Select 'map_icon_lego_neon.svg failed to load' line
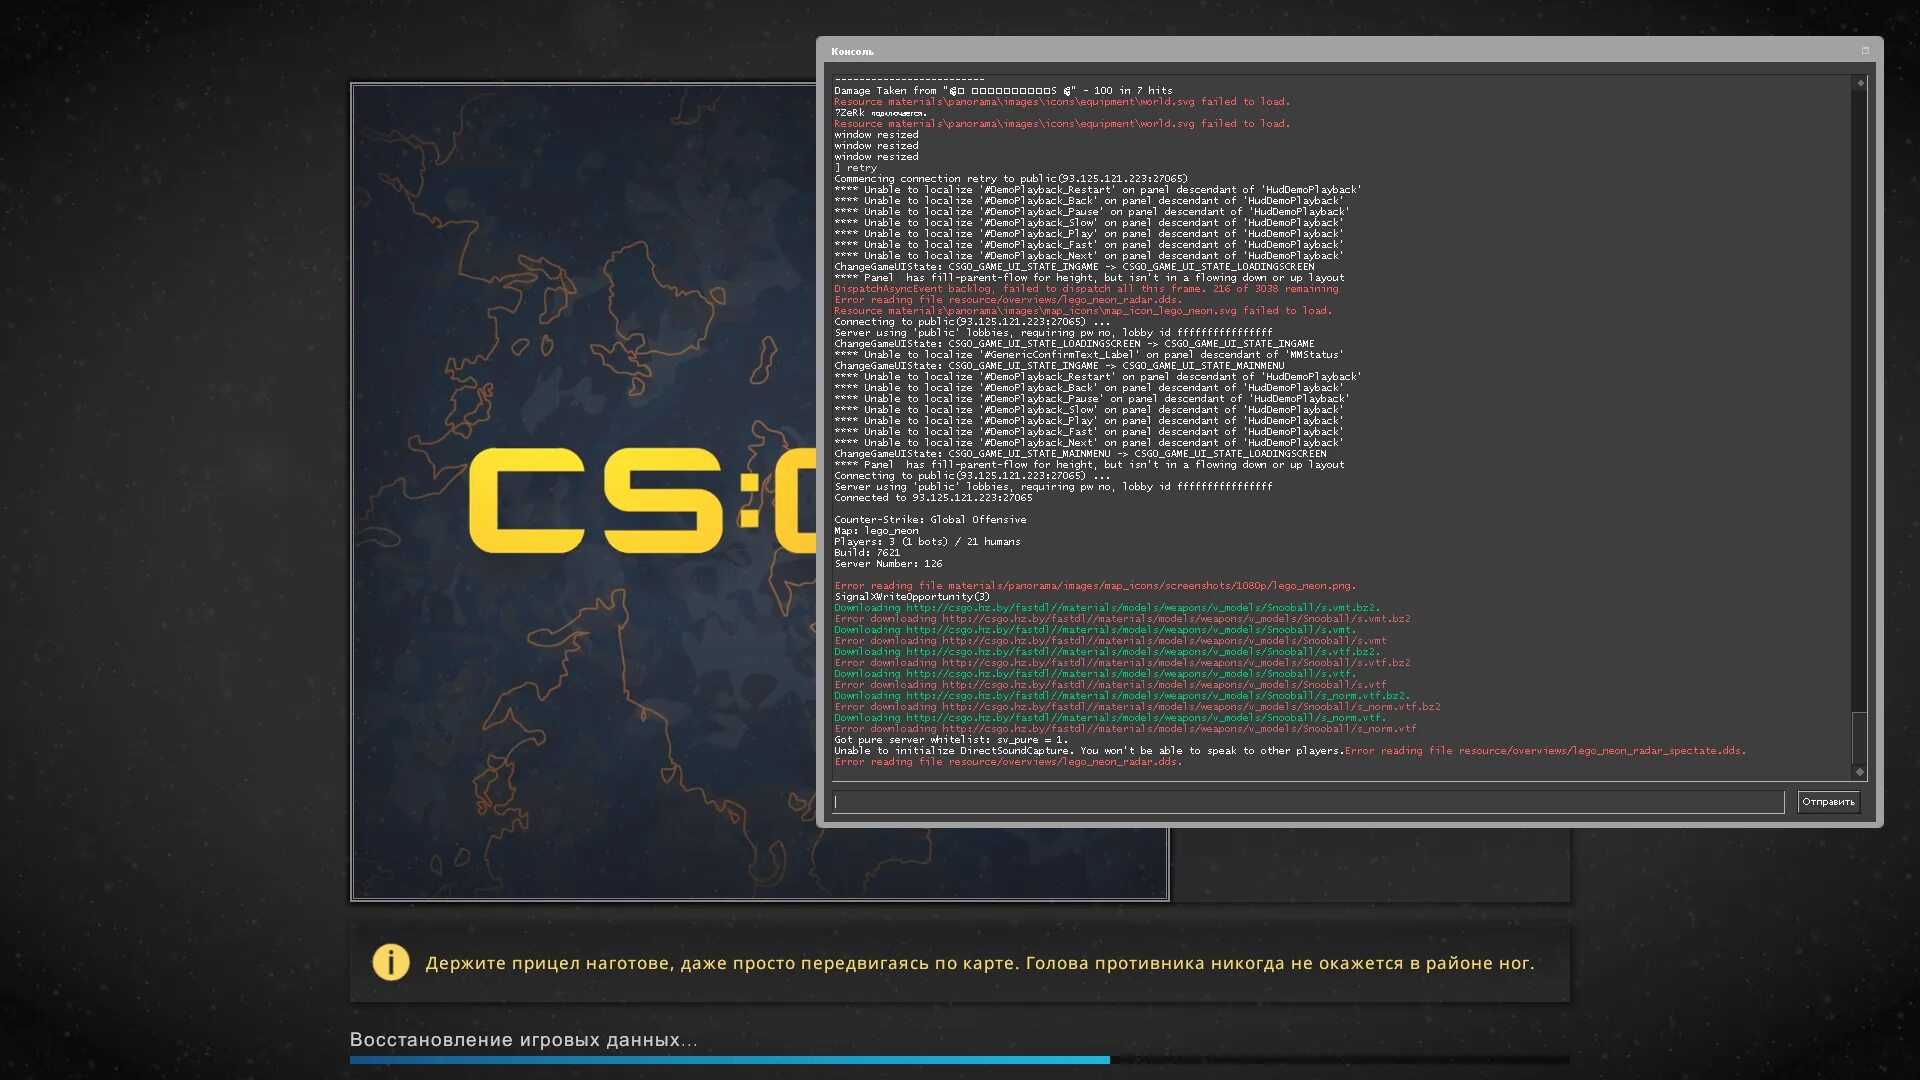Viewport: 1920px width, 1080px height. pyautogui.click(x=1083, y=311)
